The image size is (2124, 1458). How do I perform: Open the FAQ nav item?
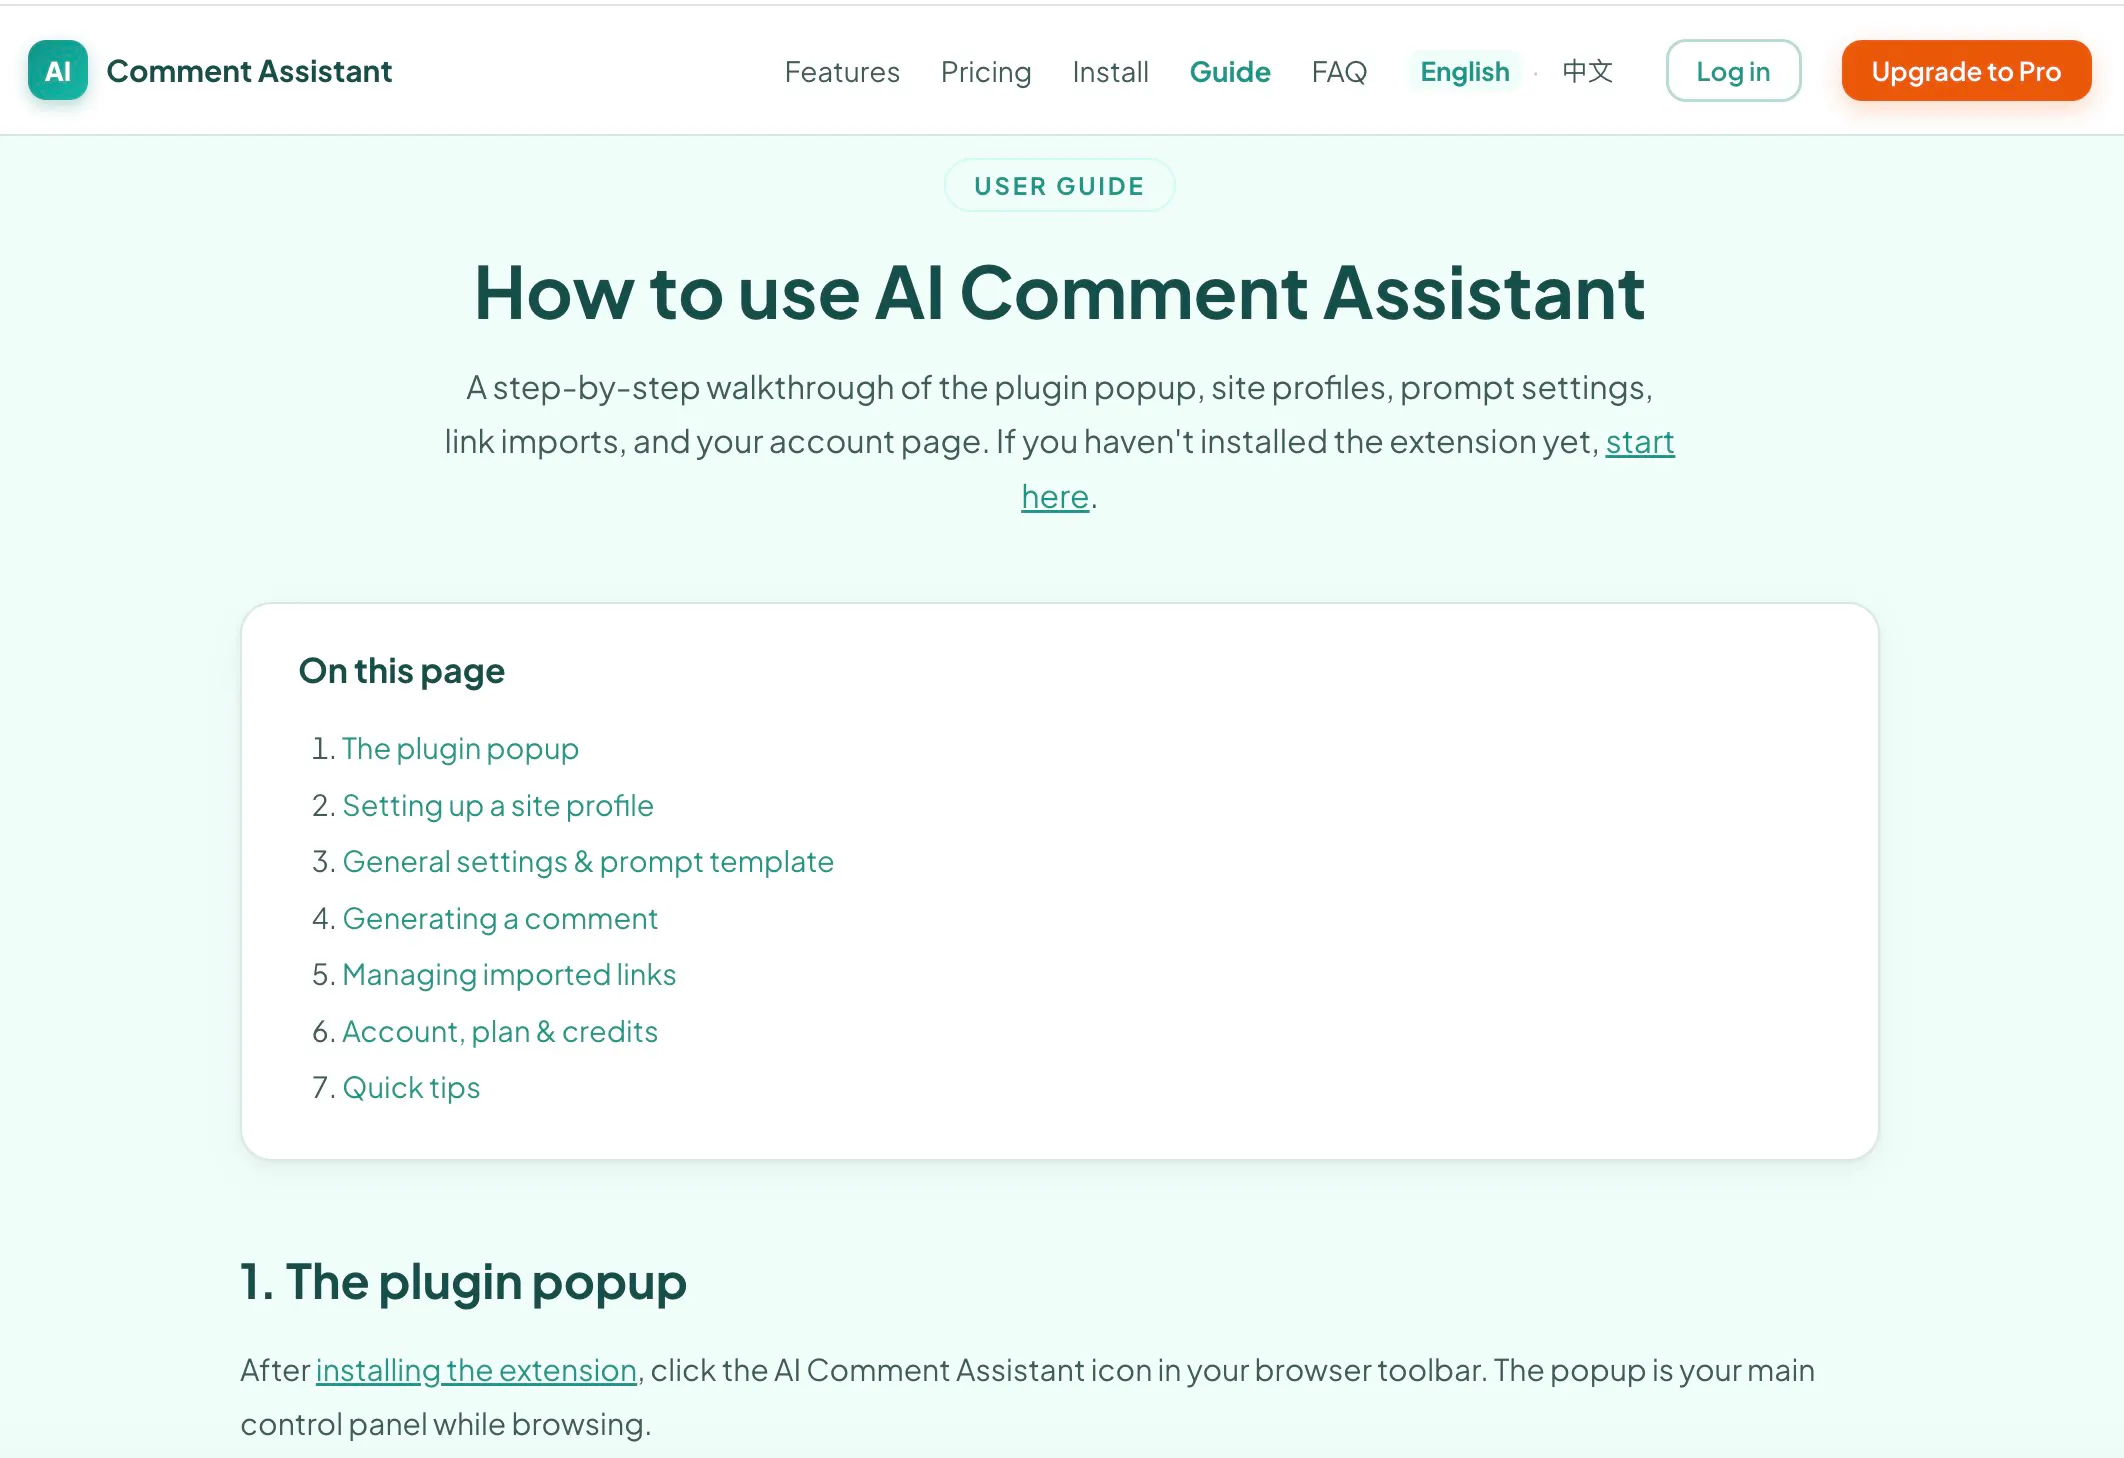click(1339, 72)
